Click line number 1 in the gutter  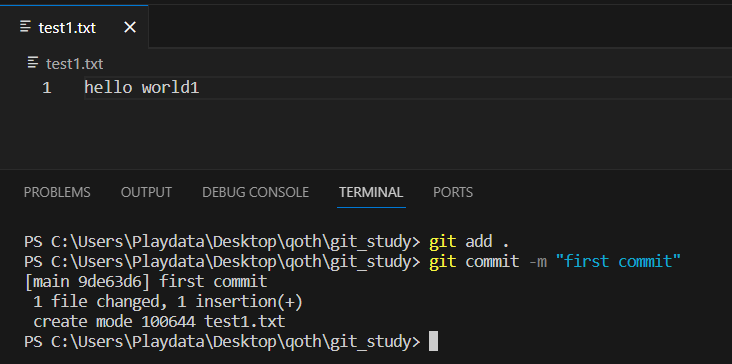(46, 88)
